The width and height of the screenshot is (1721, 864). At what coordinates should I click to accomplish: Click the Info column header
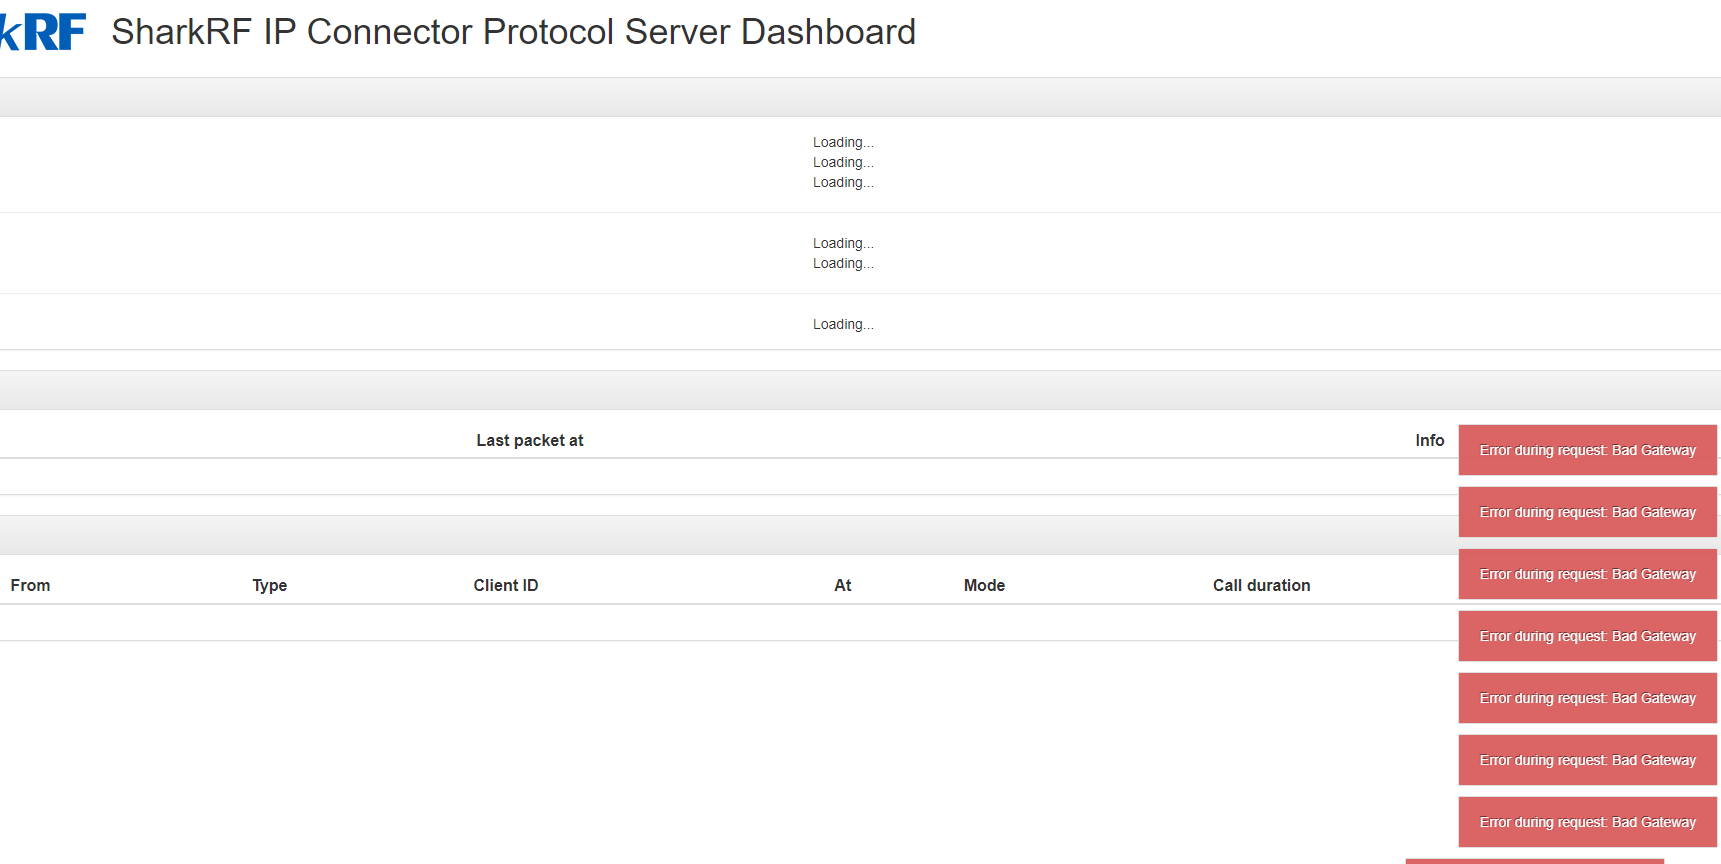click(x=1429, y=440)
